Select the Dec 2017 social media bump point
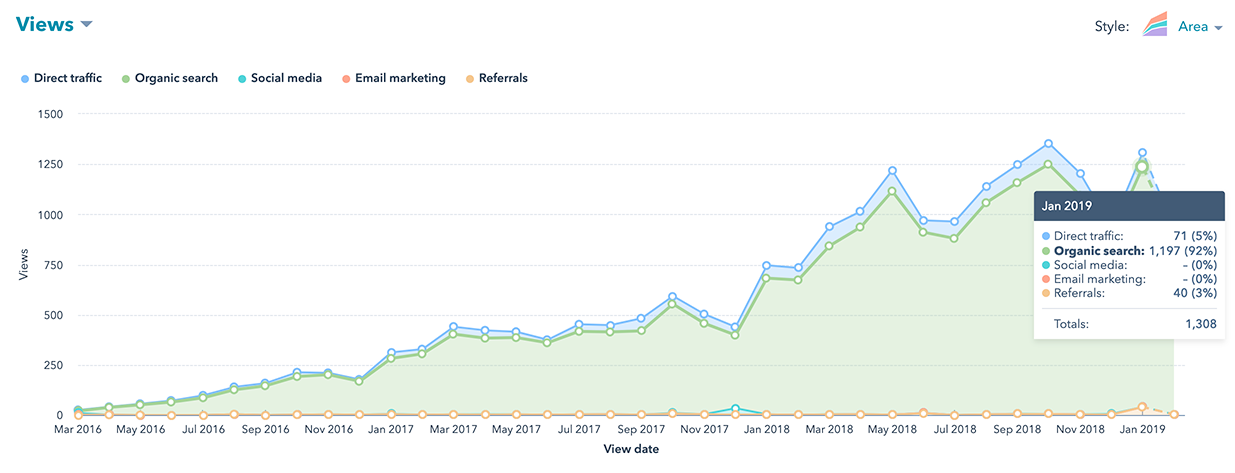Viewport: 1235px width, 473px height. pyautogui.click(x=735, y=409)
